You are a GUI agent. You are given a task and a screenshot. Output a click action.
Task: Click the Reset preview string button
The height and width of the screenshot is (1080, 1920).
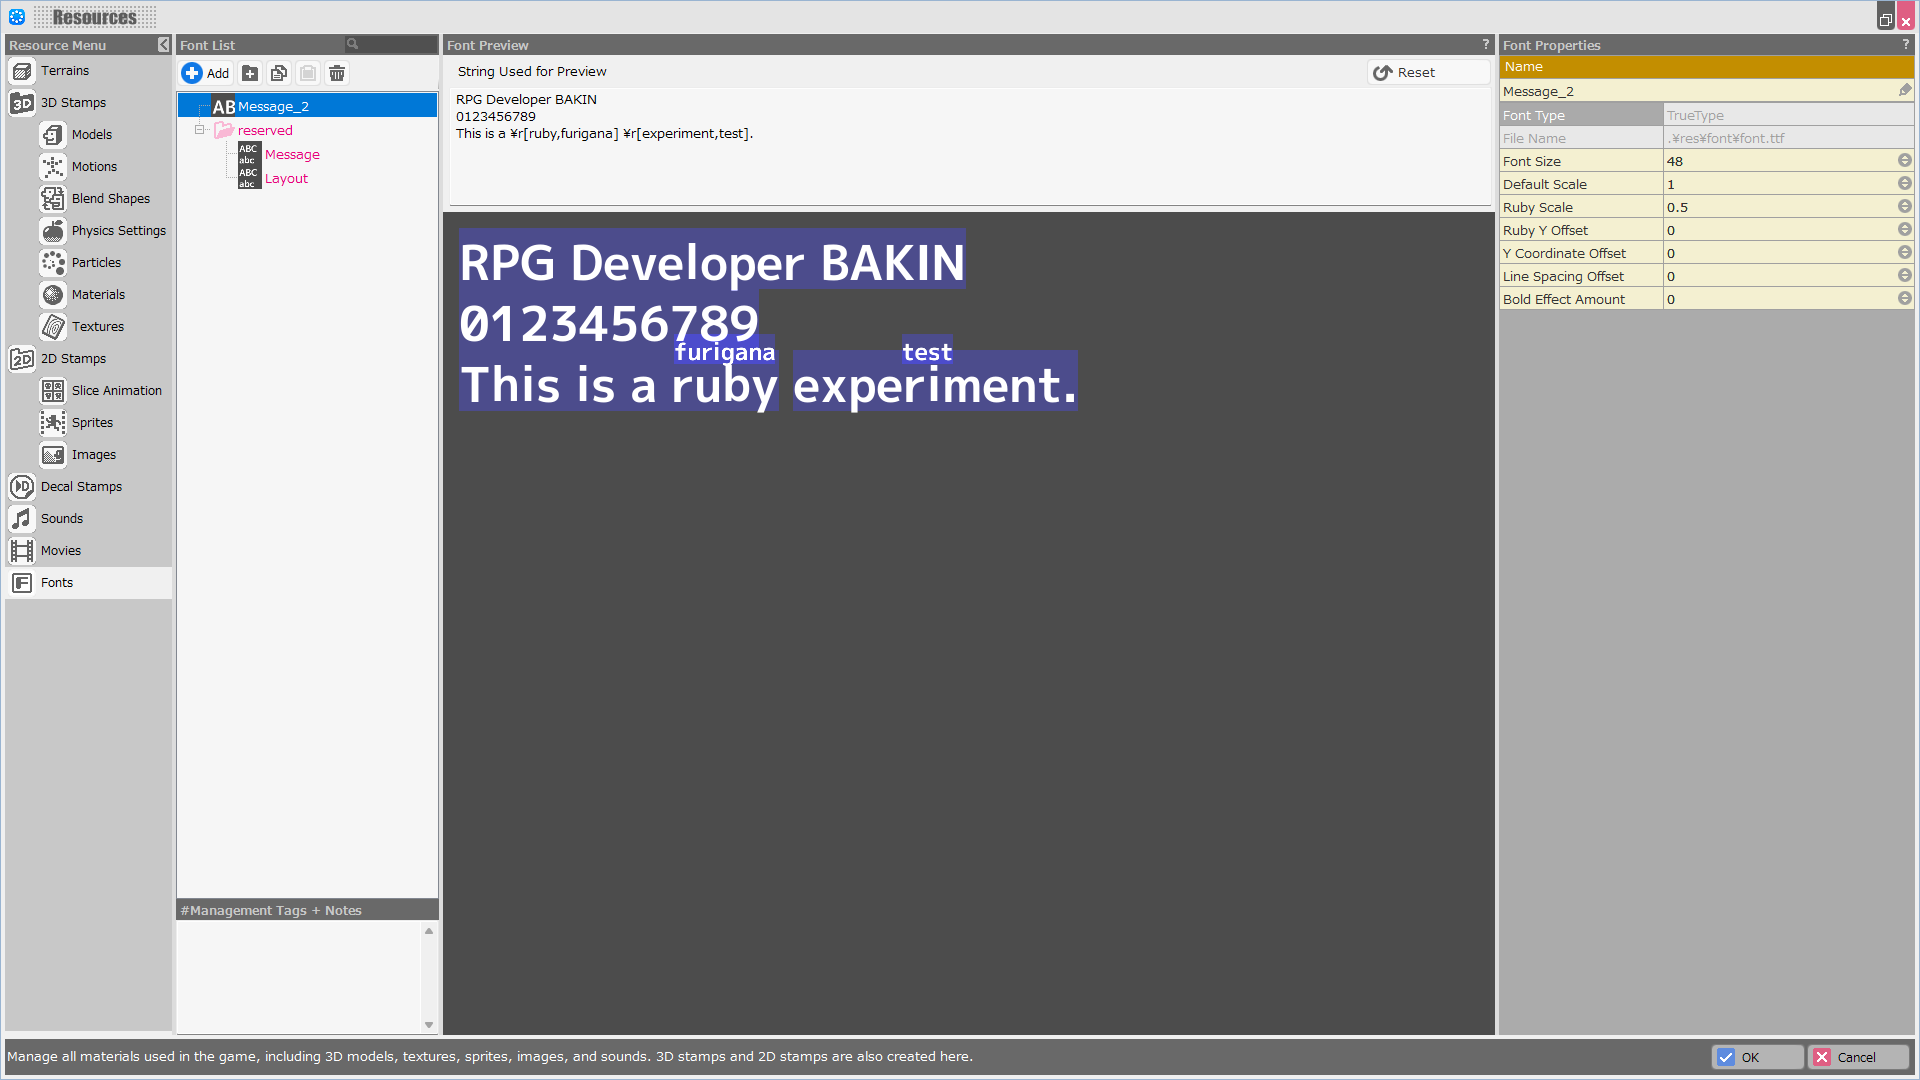click(x=1405, y=73)
